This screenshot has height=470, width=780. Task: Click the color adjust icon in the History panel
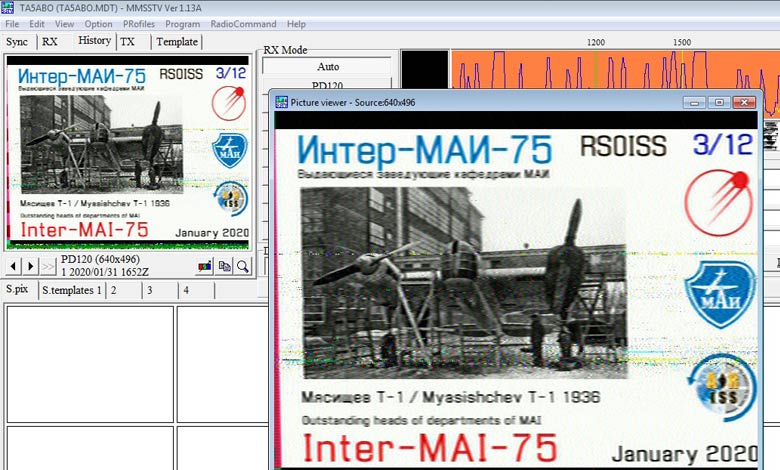[x=205, y=267]
